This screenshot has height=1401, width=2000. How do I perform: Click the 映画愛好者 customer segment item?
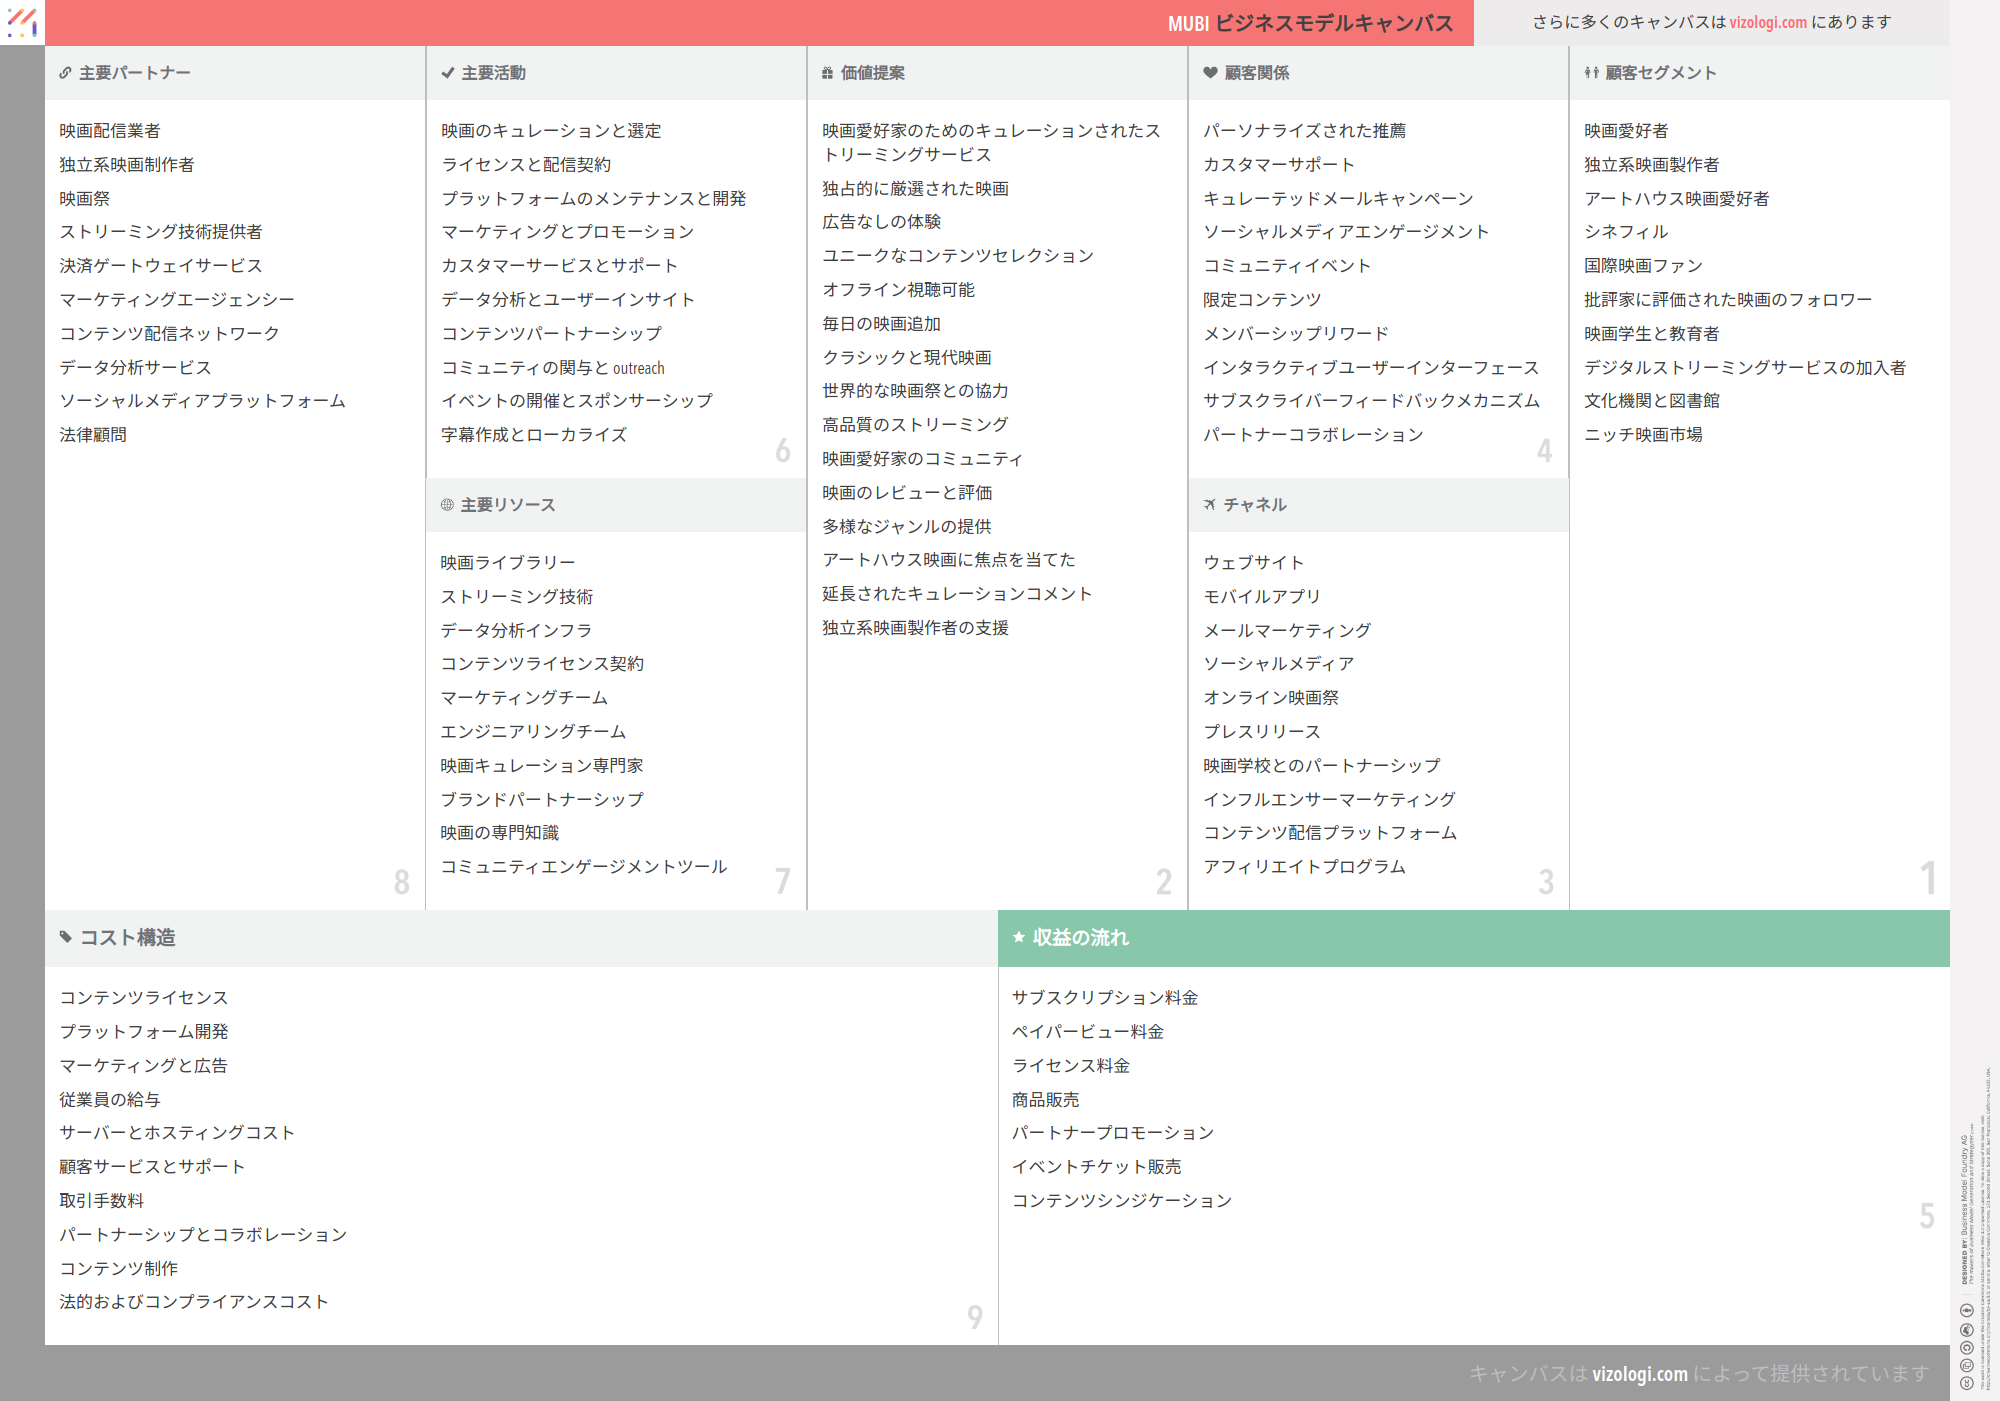(1626, 130)
